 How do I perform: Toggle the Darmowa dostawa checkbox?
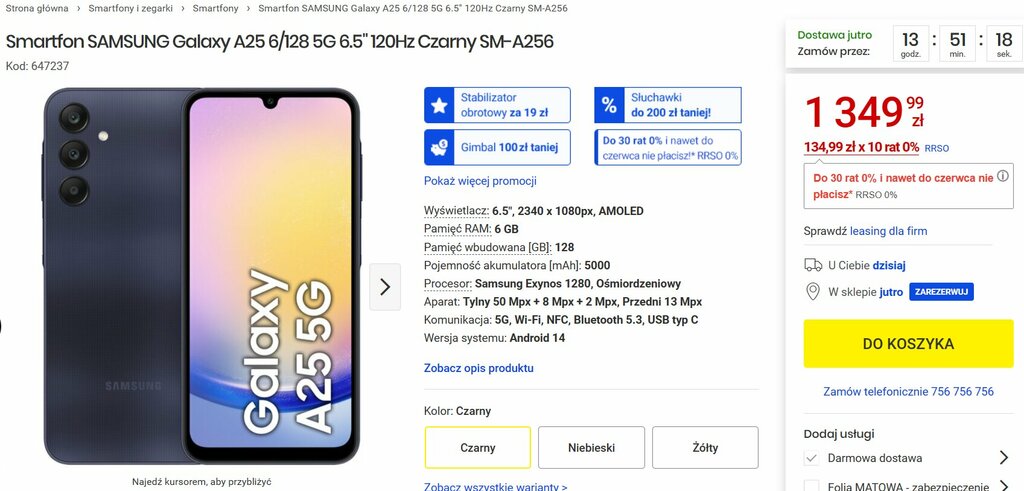[x=811, y=458]
